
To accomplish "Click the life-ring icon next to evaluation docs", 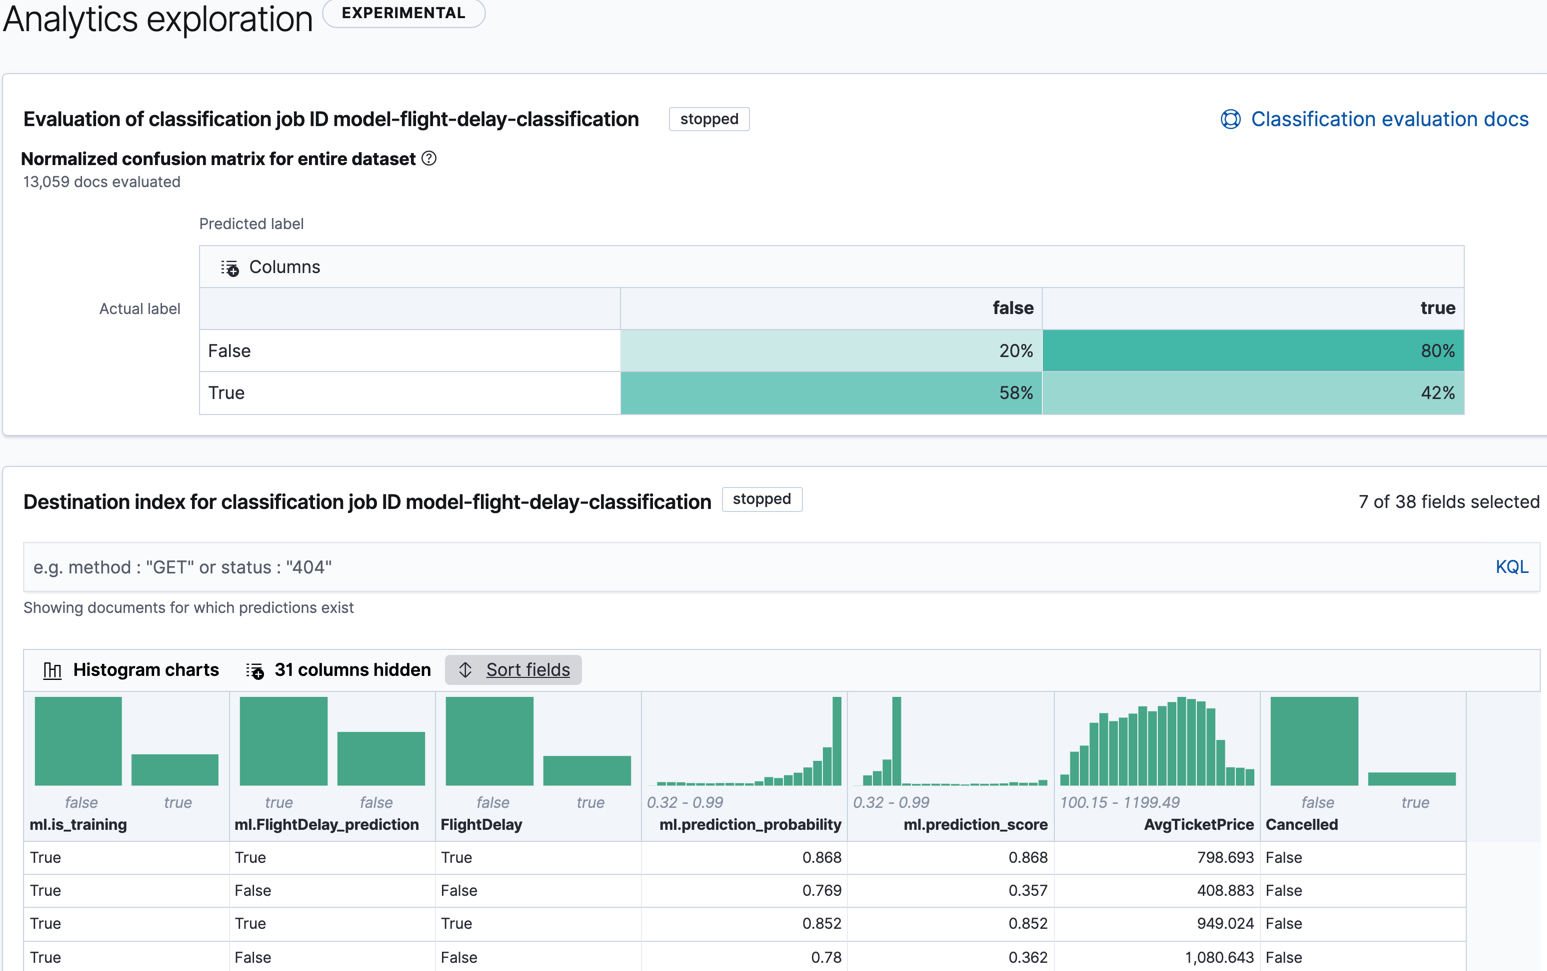I will (1229, 119).
